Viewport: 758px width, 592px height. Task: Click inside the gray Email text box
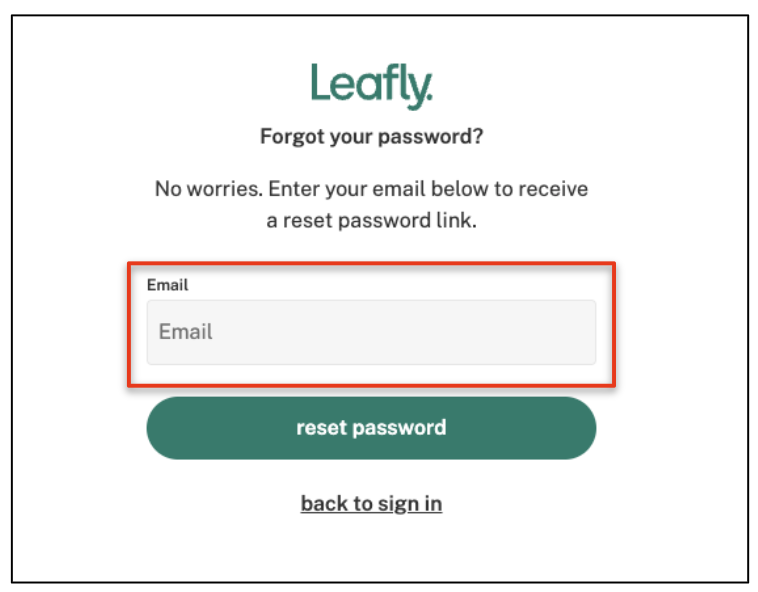click(371, 332)
